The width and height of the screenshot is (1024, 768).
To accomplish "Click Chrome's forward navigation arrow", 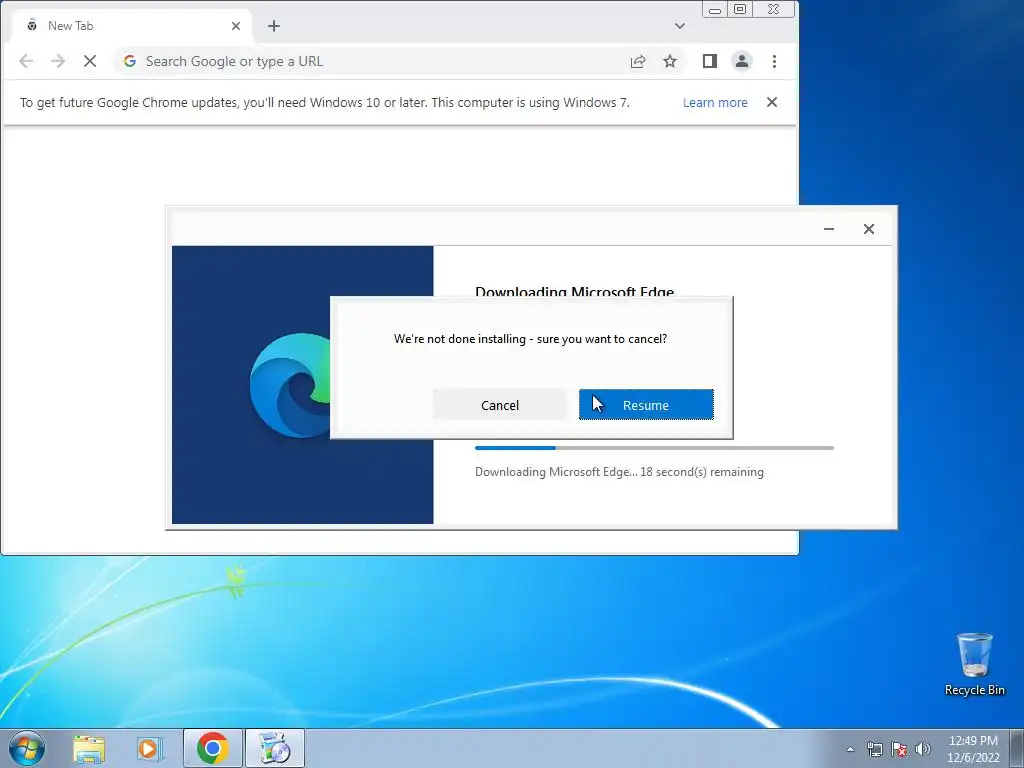I will point(58,61).
